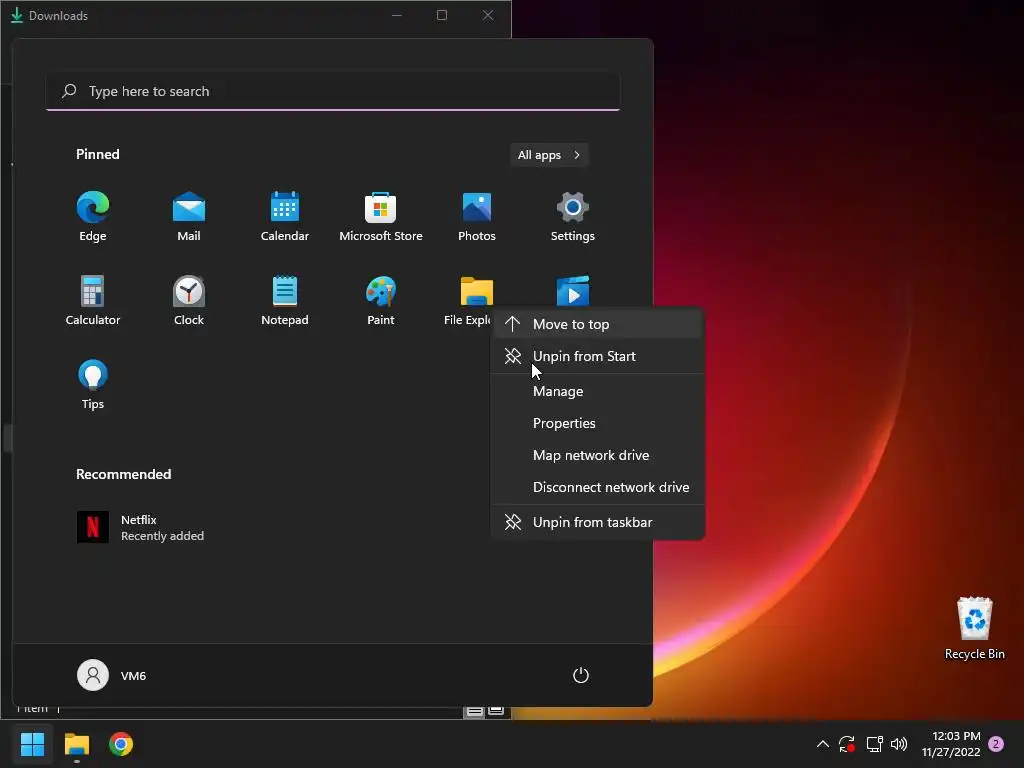Viewport: 1024px width, 768px height.
Task: Launch Chrome from the taskbar
Action: click(x=121, y=744)
